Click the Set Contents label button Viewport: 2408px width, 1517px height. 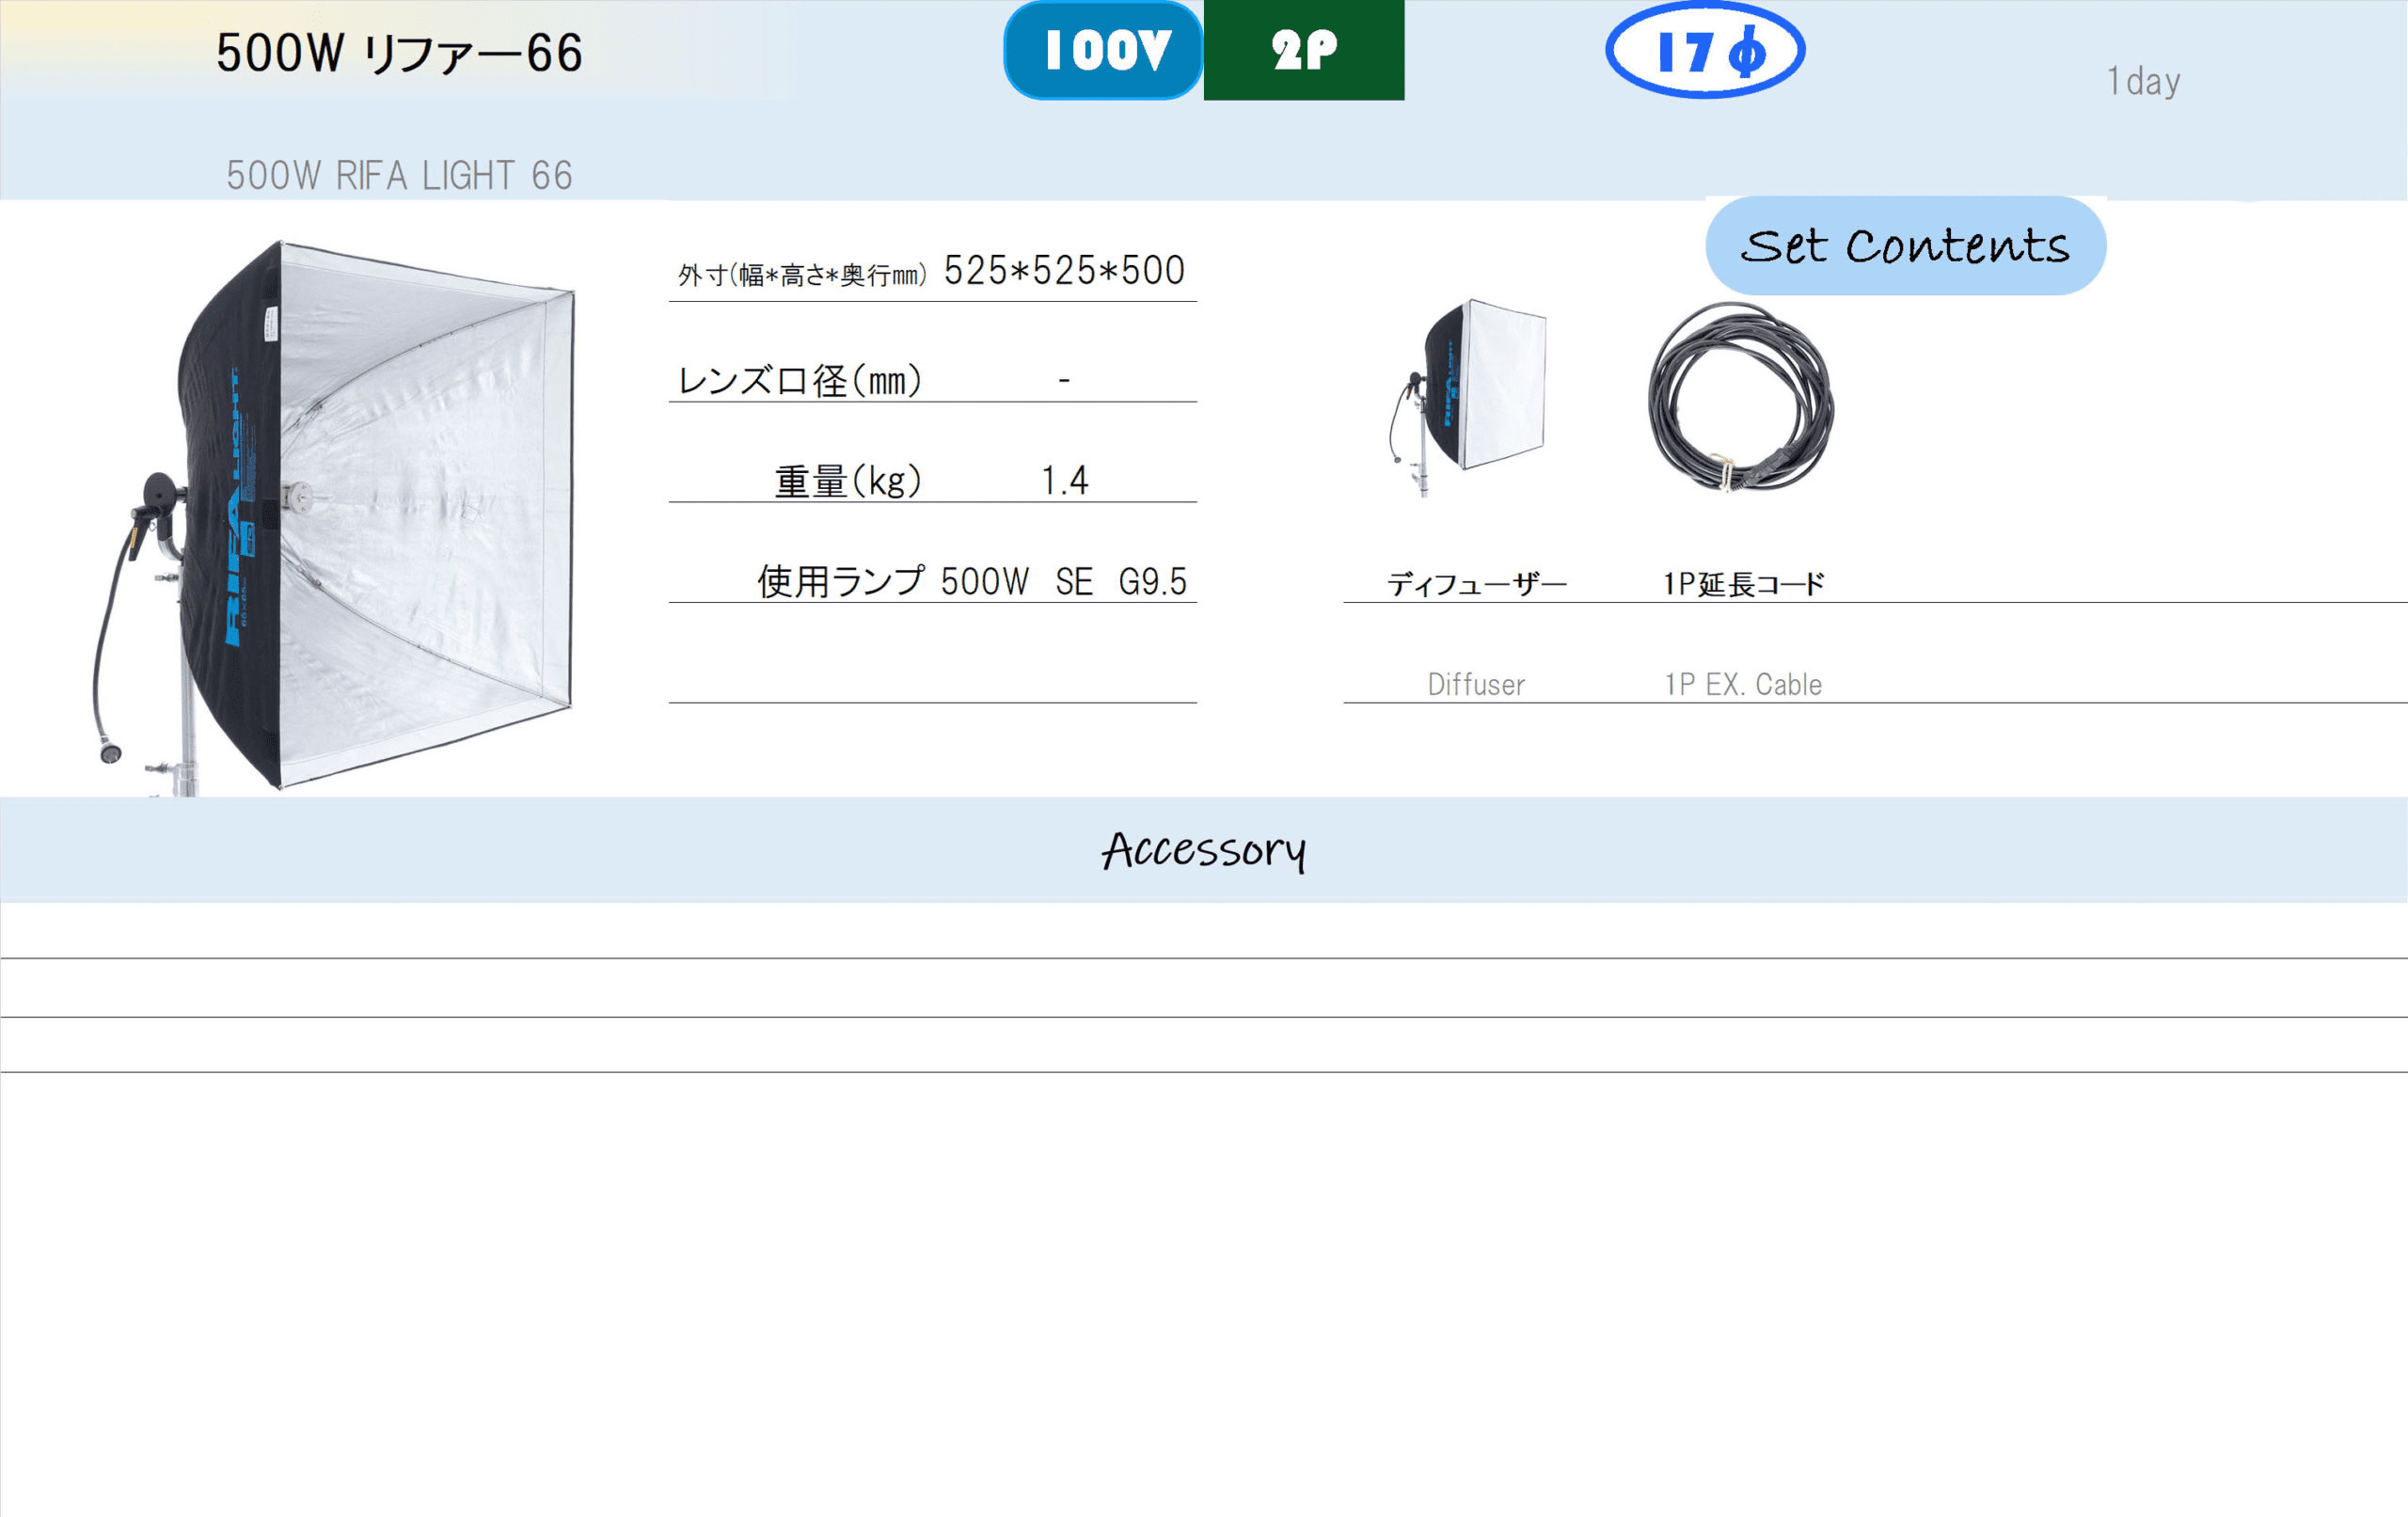(1906, 246)
